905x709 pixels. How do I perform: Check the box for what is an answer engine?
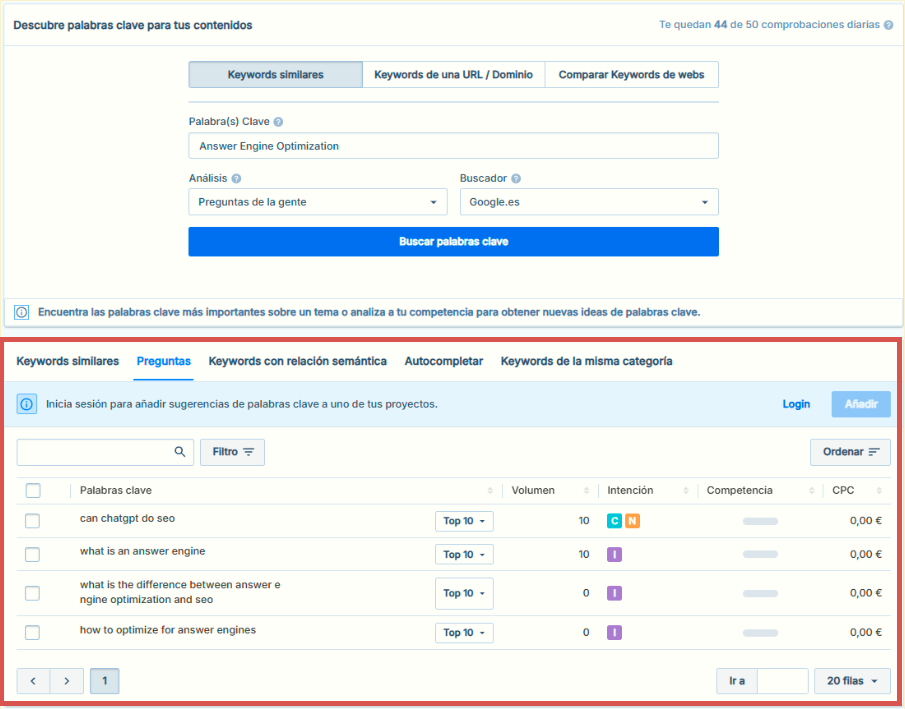point(32,554)
